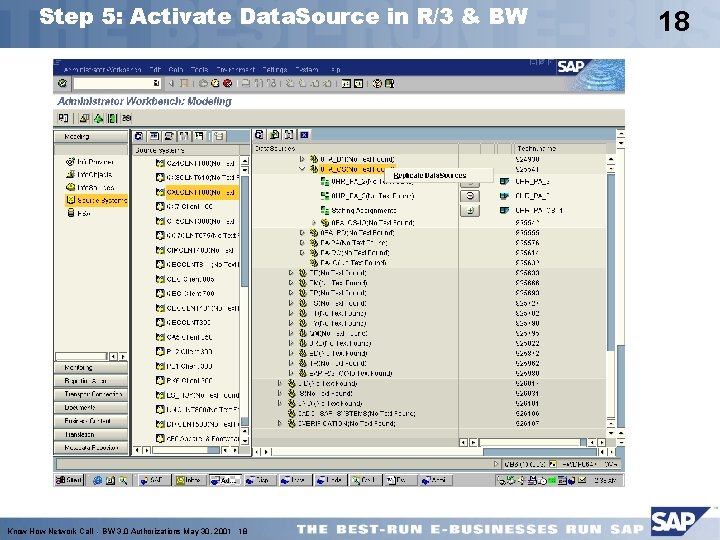Click the third icon above Source Systems
This screenshot has height=540, width=720.
(x=169, y=136)
